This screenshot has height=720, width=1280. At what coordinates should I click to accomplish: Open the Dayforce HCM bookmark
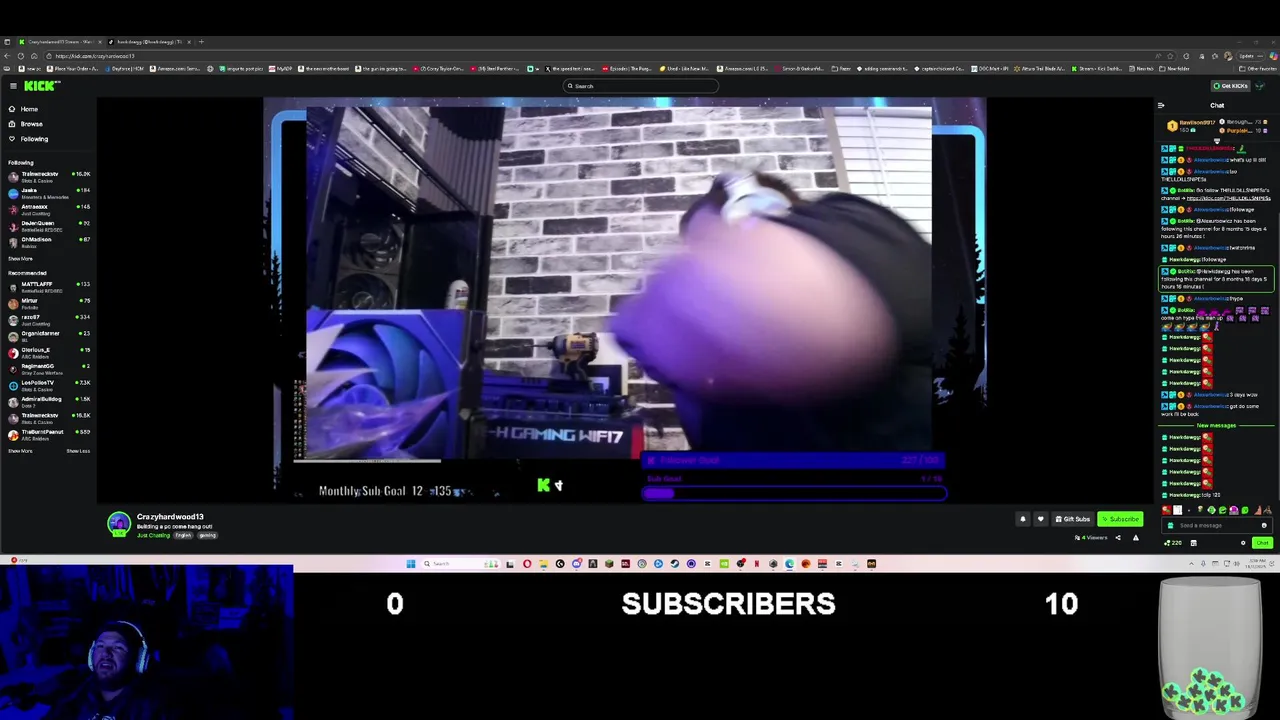[125, 69]
